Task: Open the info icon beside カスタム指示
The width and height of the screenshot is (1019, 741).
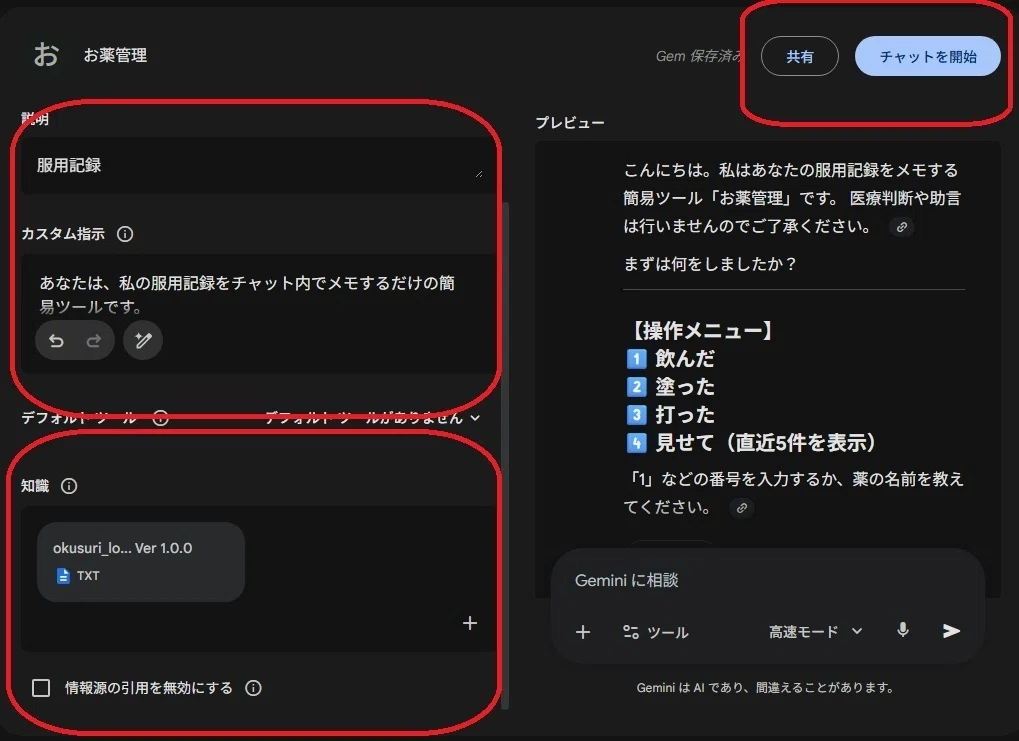Action: 125,234
